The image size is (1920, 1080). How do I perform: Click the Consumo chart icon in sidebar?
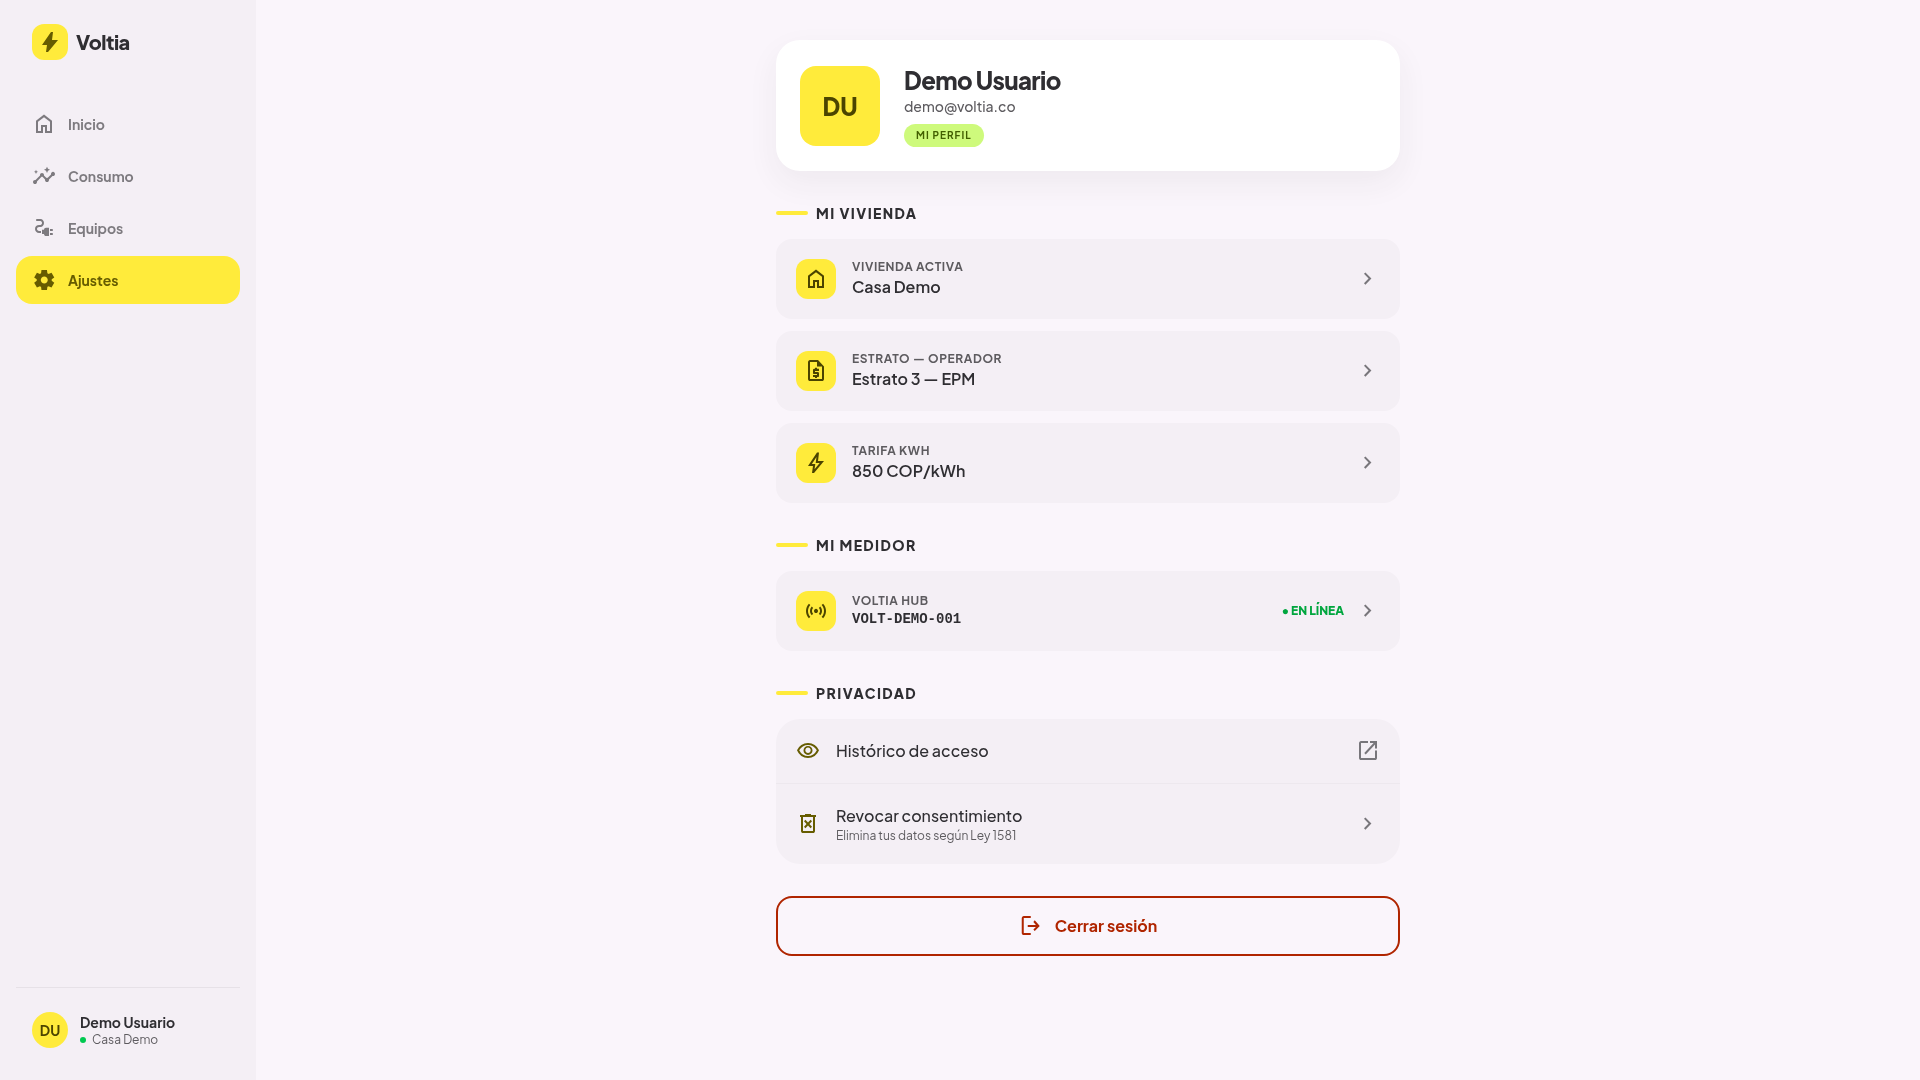(x=44, y=176)
